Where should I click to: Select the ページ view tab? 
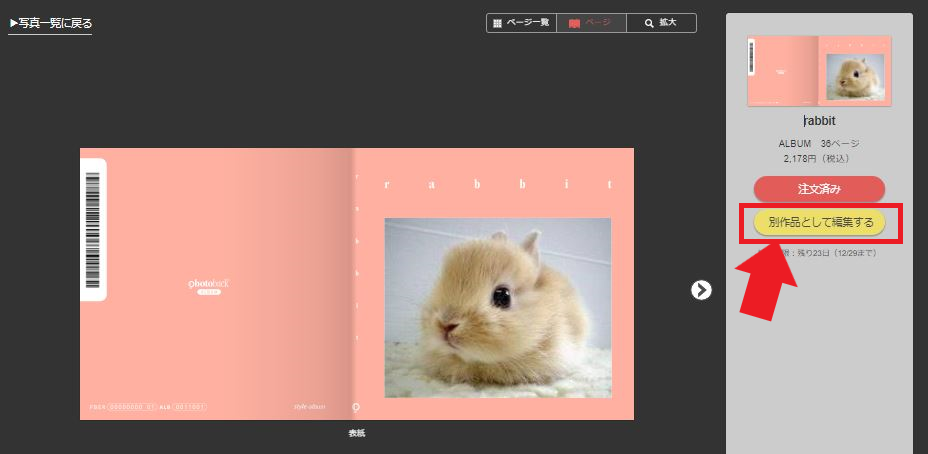(591, 23)
